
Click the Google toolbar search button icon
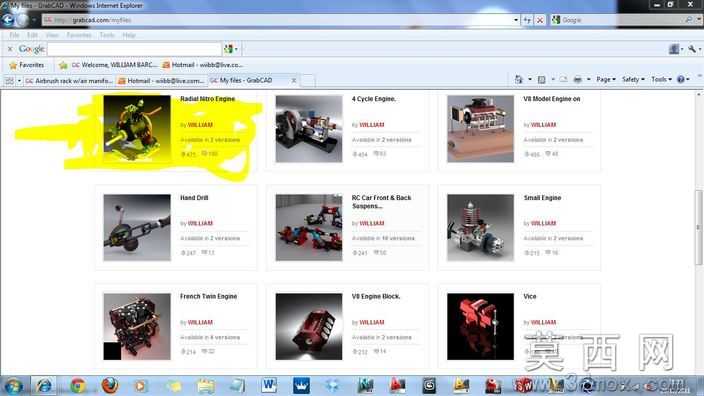tap(229, 49)
